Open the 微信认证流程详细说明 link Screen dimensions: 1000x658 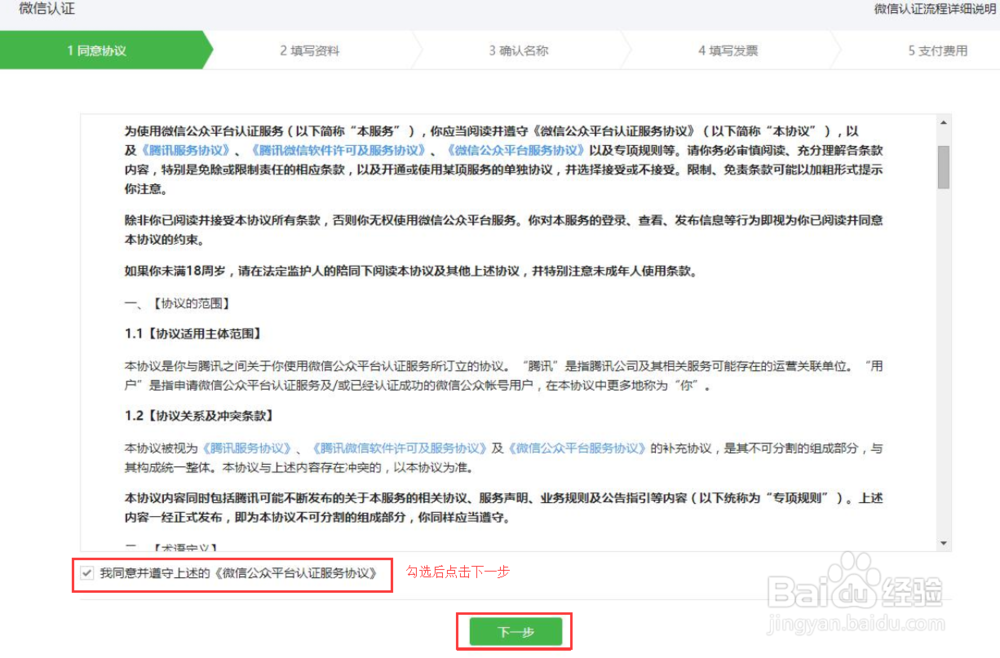pyautogui.click(x=935, y=9)
